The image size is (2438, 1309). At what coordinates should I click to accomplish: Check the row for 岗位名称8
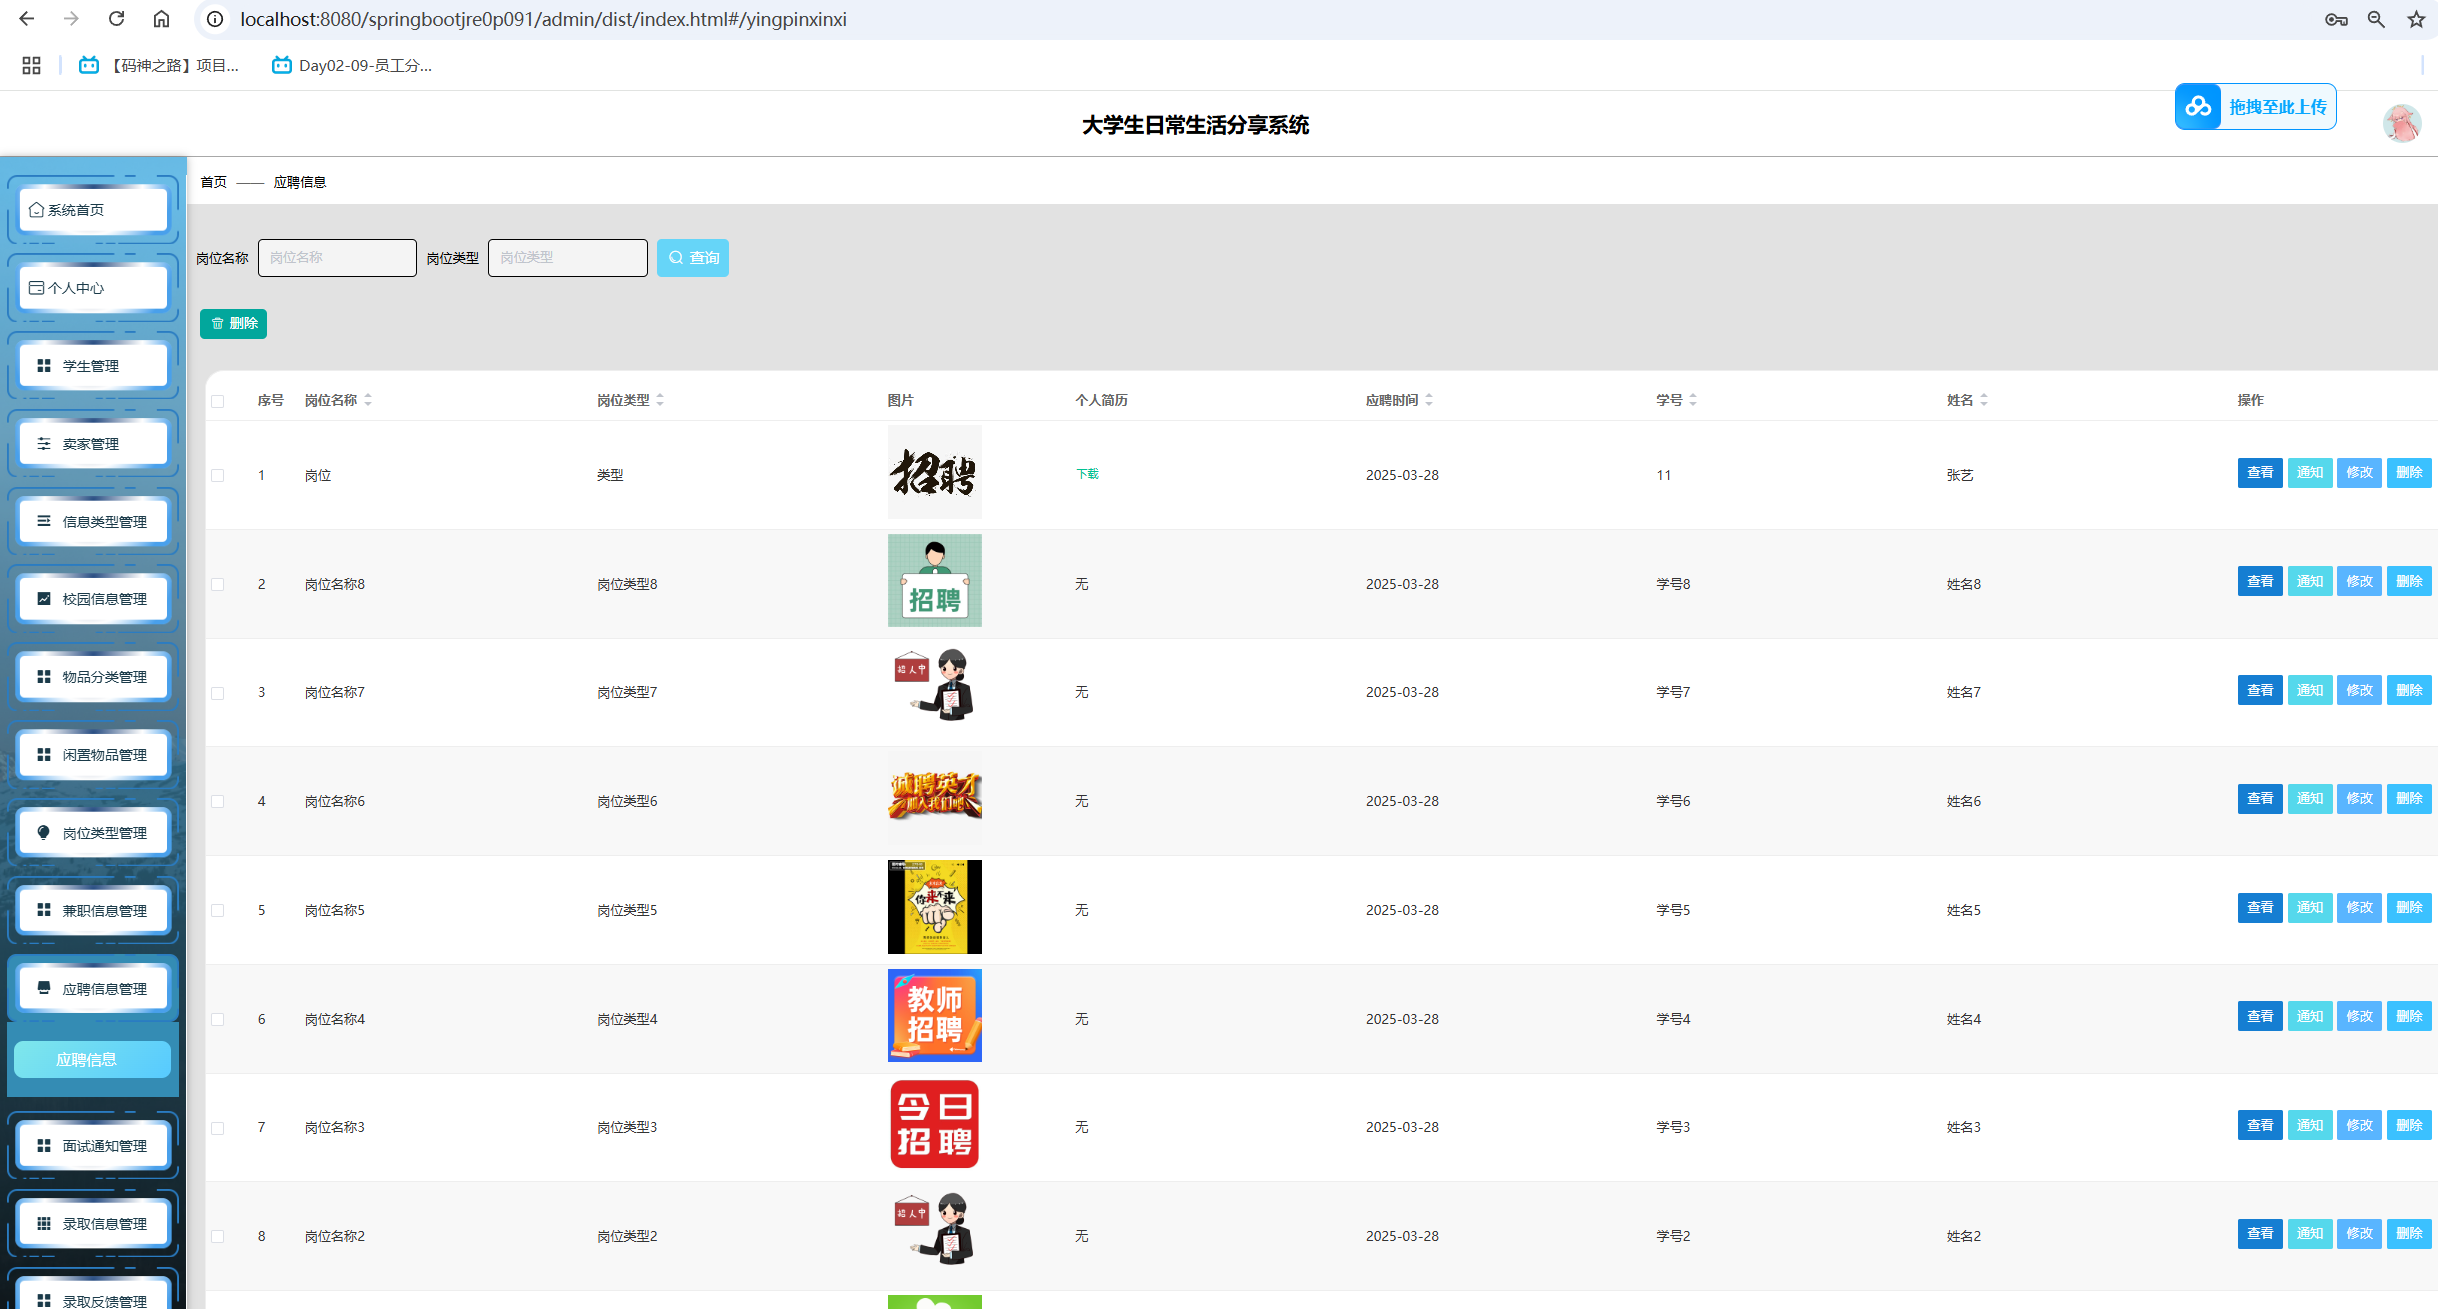pos(218,585)
